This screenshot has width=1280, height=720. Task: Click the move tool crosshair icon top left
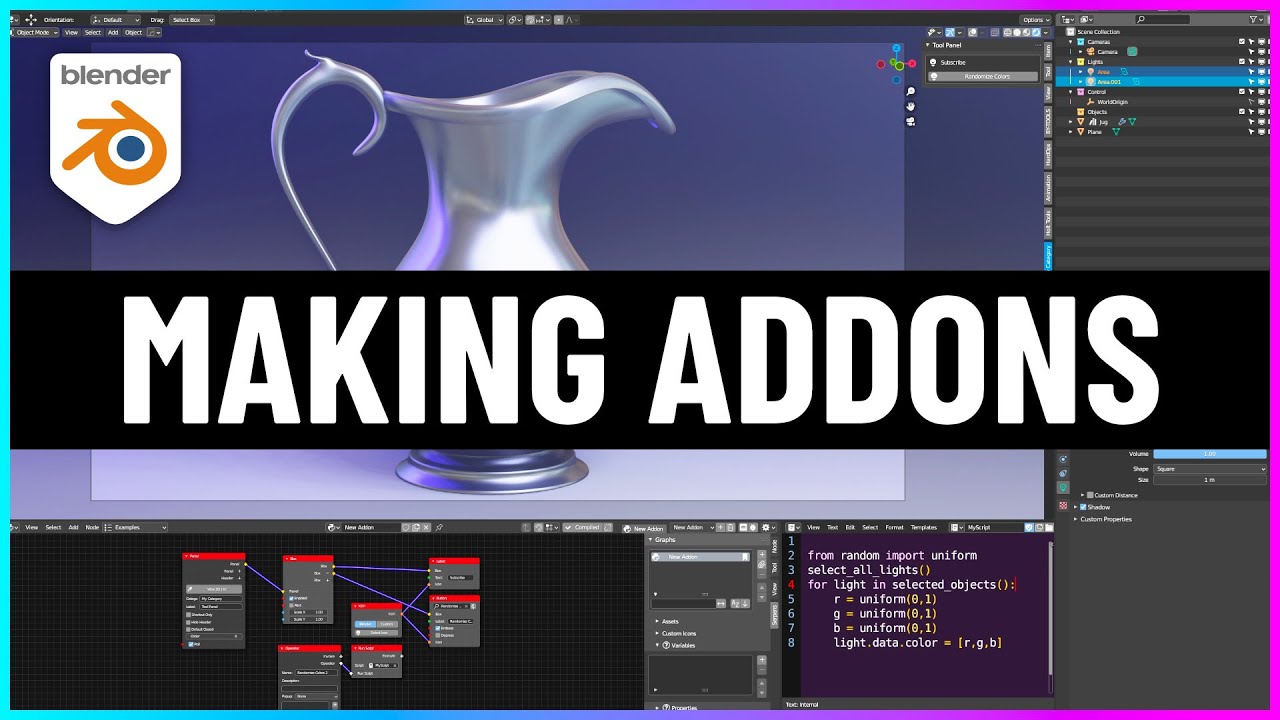30,19
